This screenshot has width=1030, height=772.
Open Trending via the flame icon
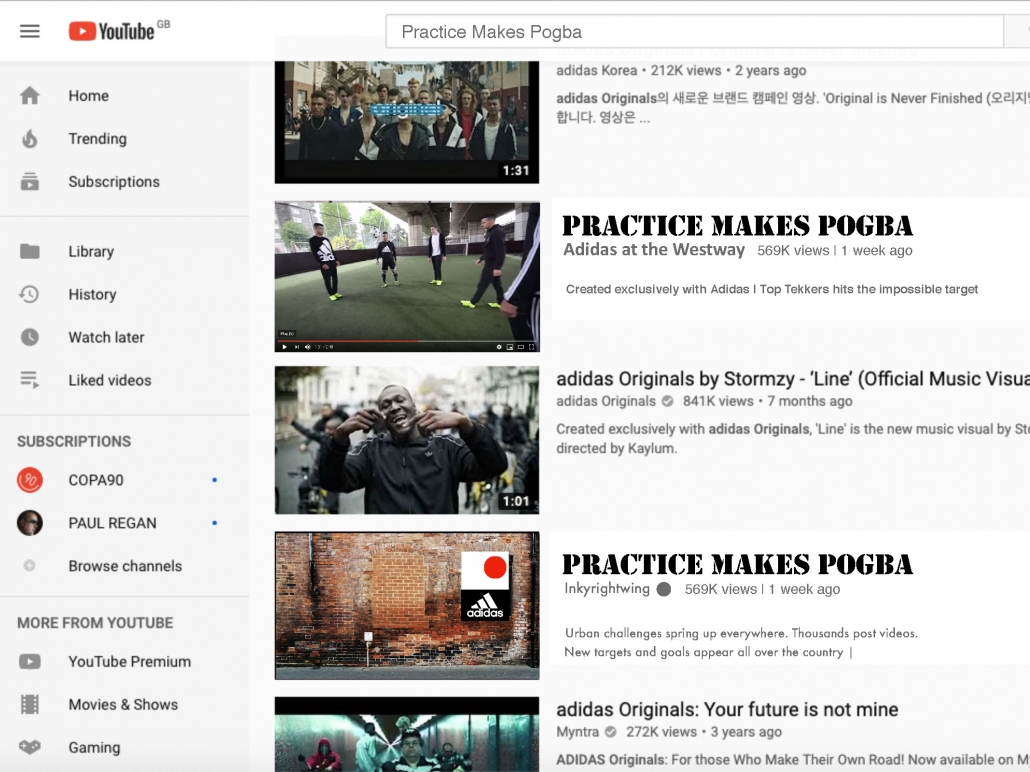coord(30,139)
